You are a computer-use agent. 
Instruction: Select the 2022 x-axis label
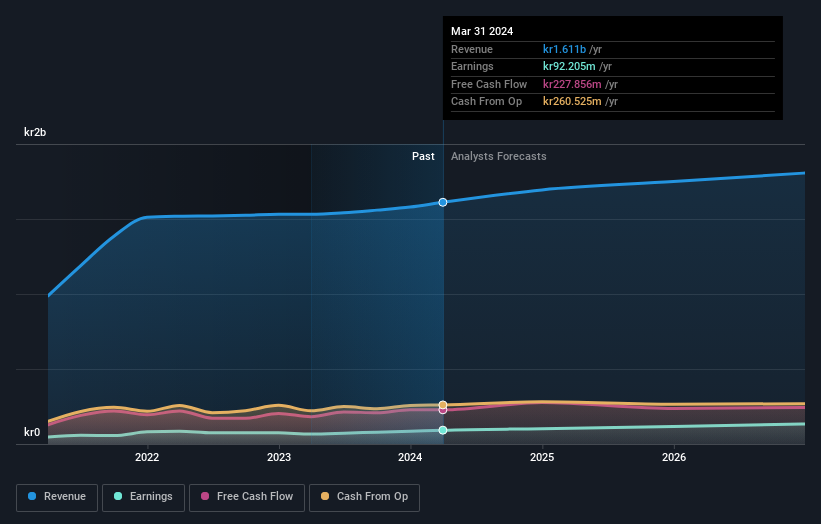pyautogui.click(x=147, y=457)
